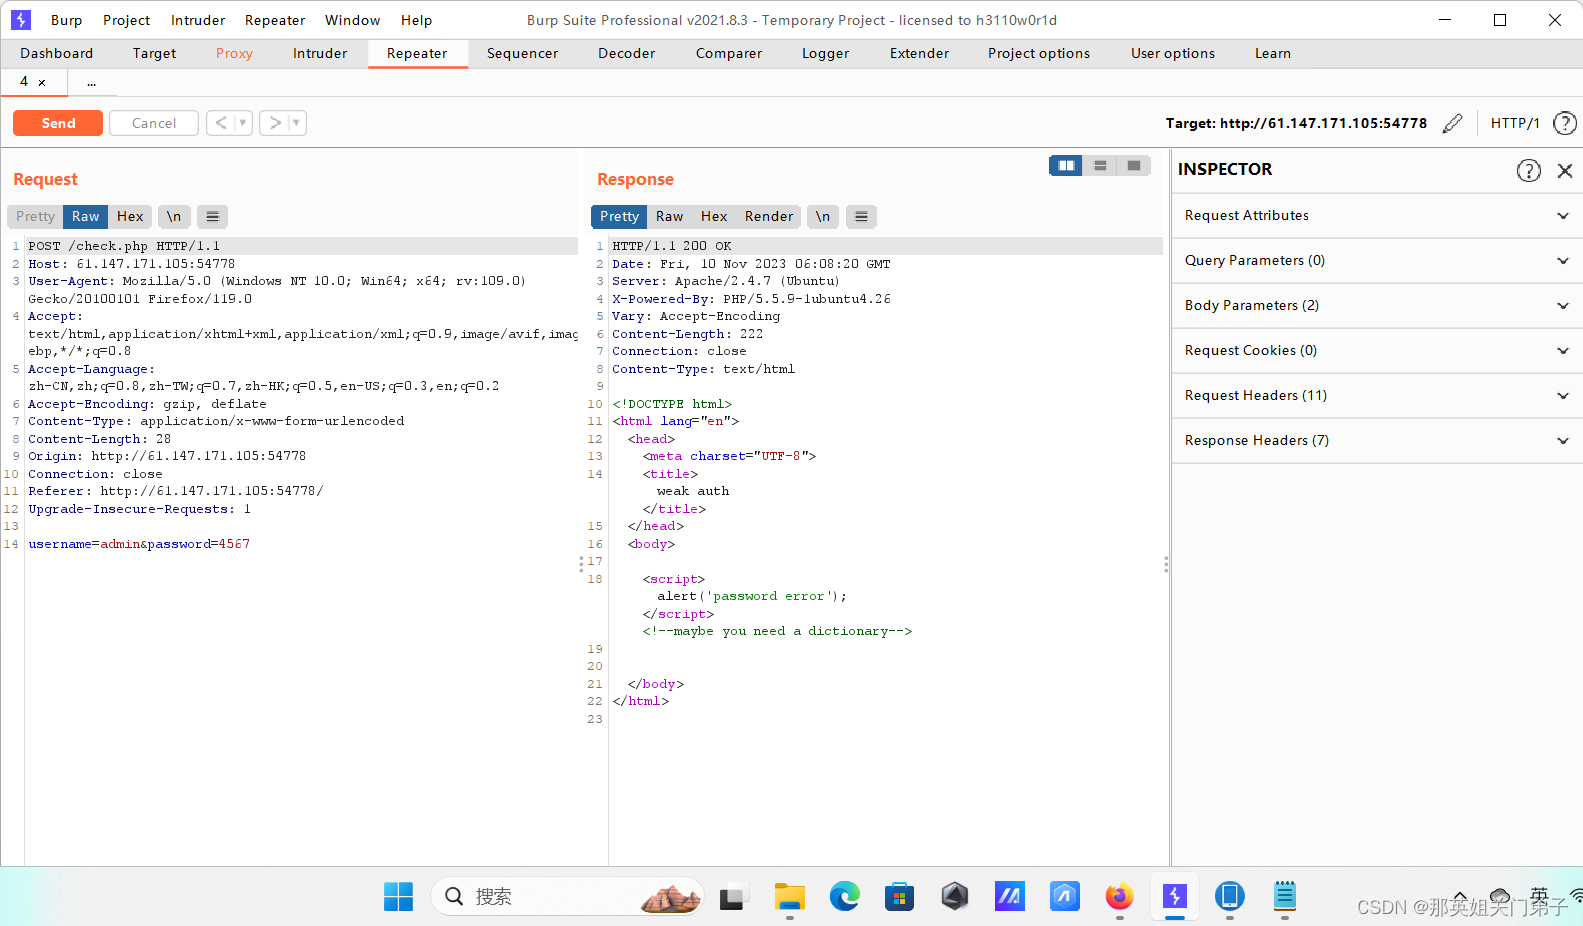Click the request body username=admin&password=4567 line
This screenshot has height=926, width=1583.
(139, 544)
